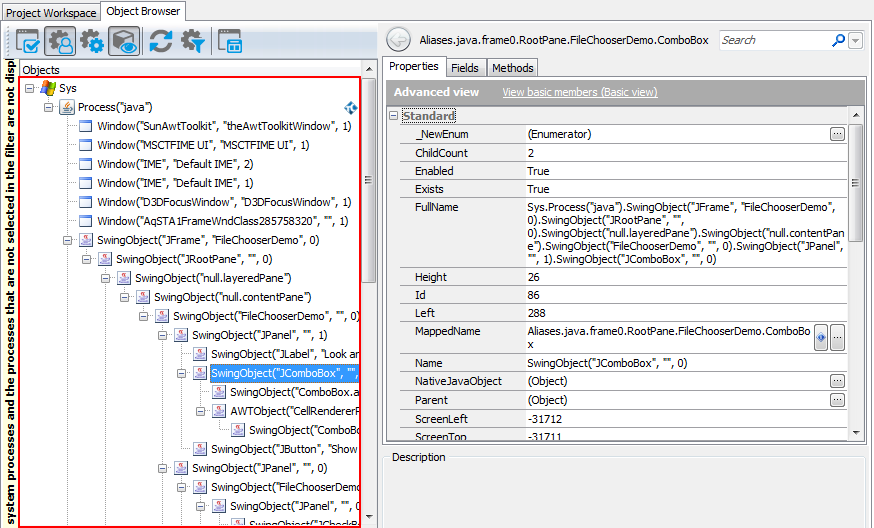Toggle the gear-with-user process filter icon
Screen dimensions: 874x528
pyautogui.click(x=61, y=41)
